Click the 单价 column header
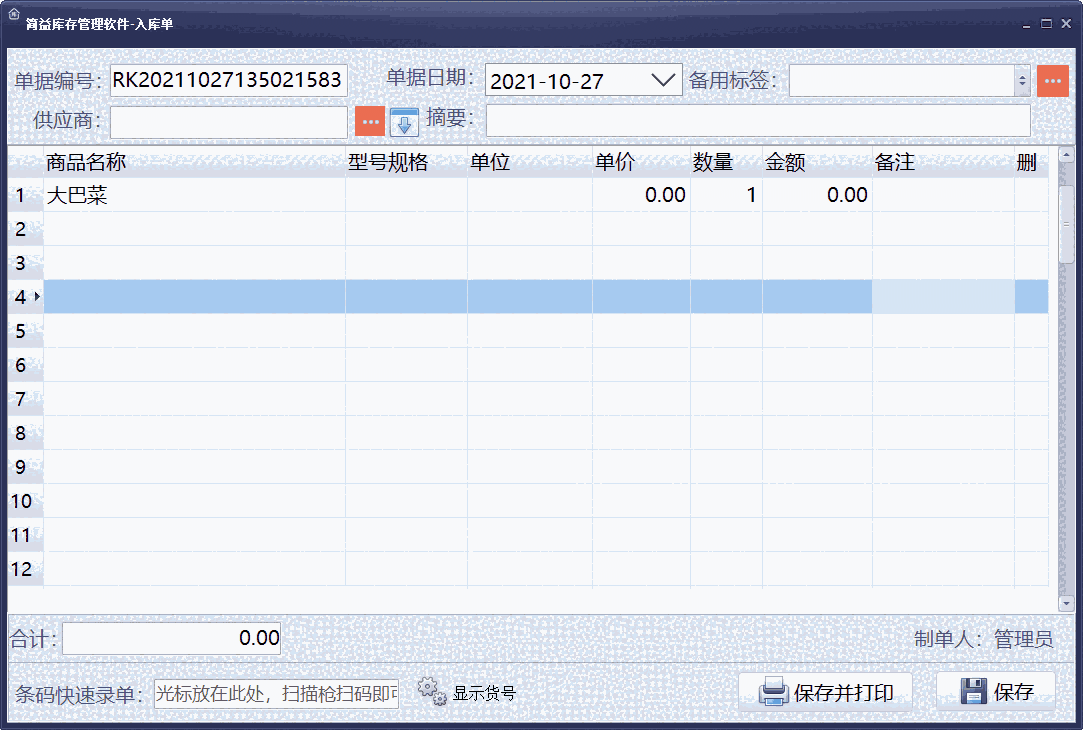This screenshot has height=730, width=1083. tap(641, 162)
